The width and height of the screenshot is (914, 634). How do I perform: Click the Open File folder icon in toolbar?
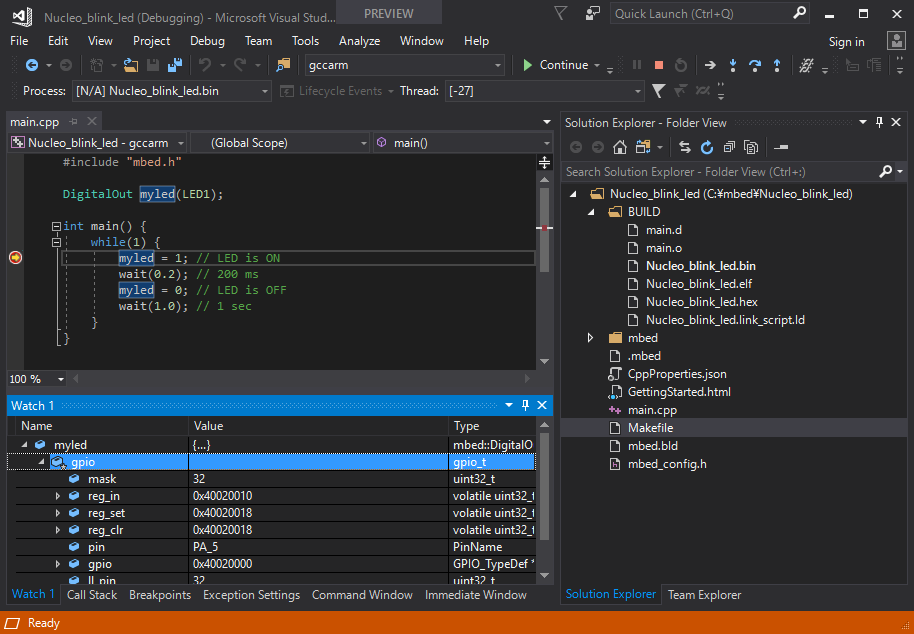pos(131,65)
